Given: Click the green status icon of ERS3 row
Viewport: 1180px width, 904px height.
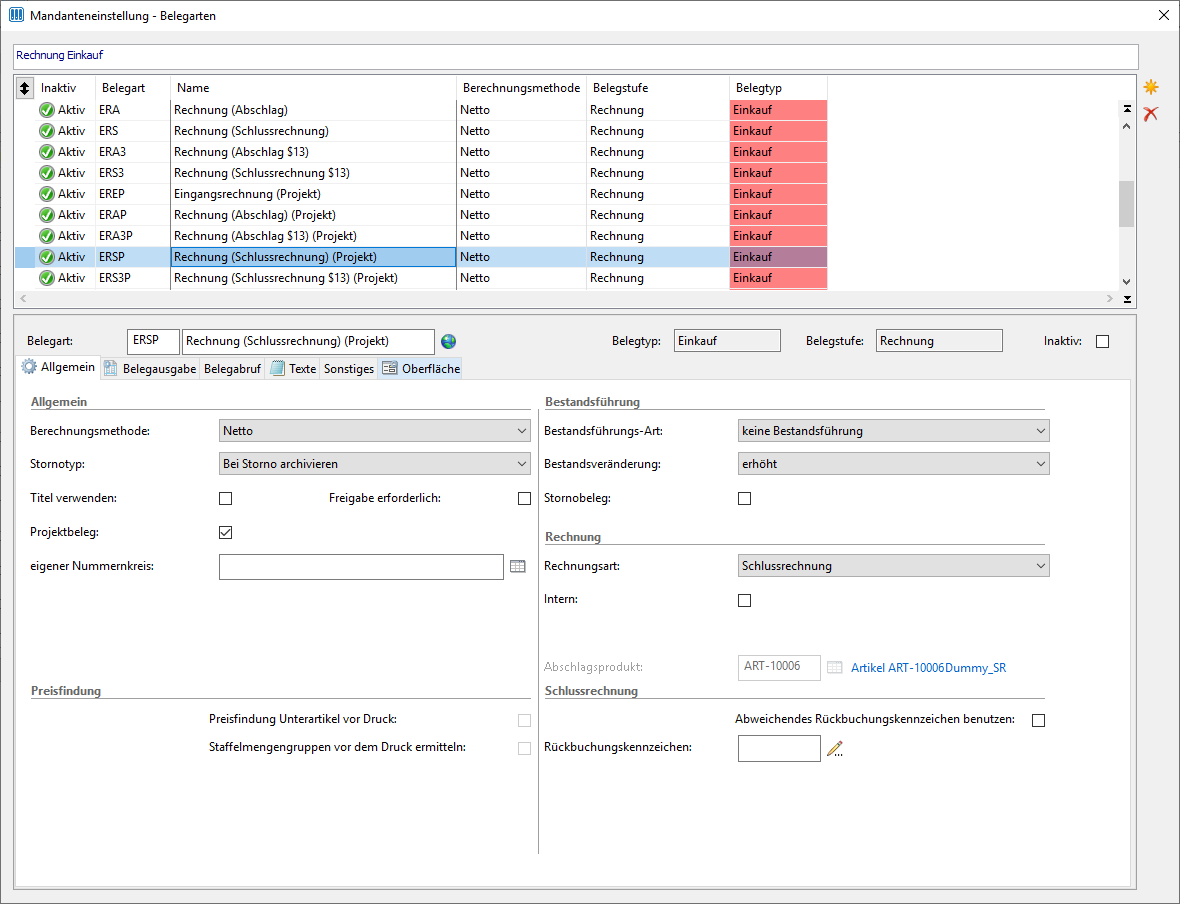Looking at the screenshot, I should [x=47, y=173].
